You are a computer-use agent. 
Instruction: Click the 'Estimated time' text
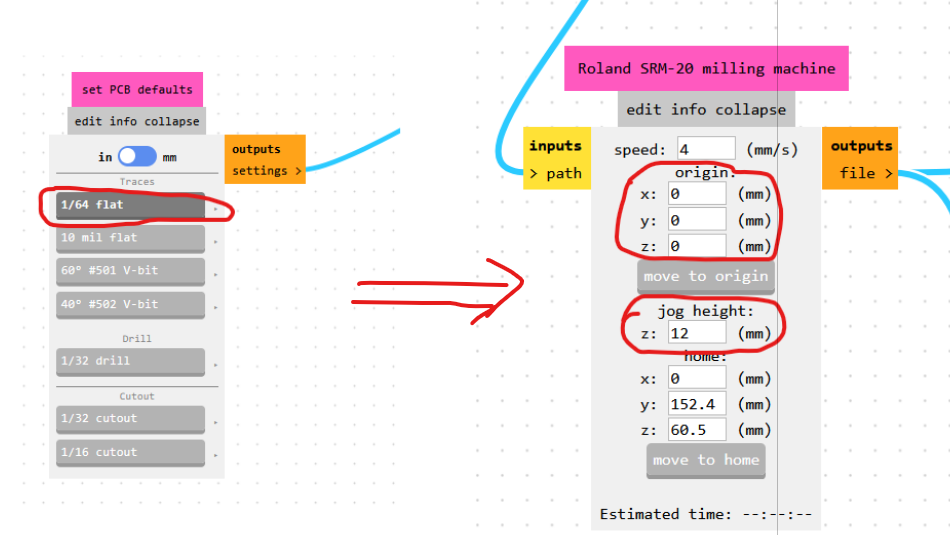coord(706,514)
